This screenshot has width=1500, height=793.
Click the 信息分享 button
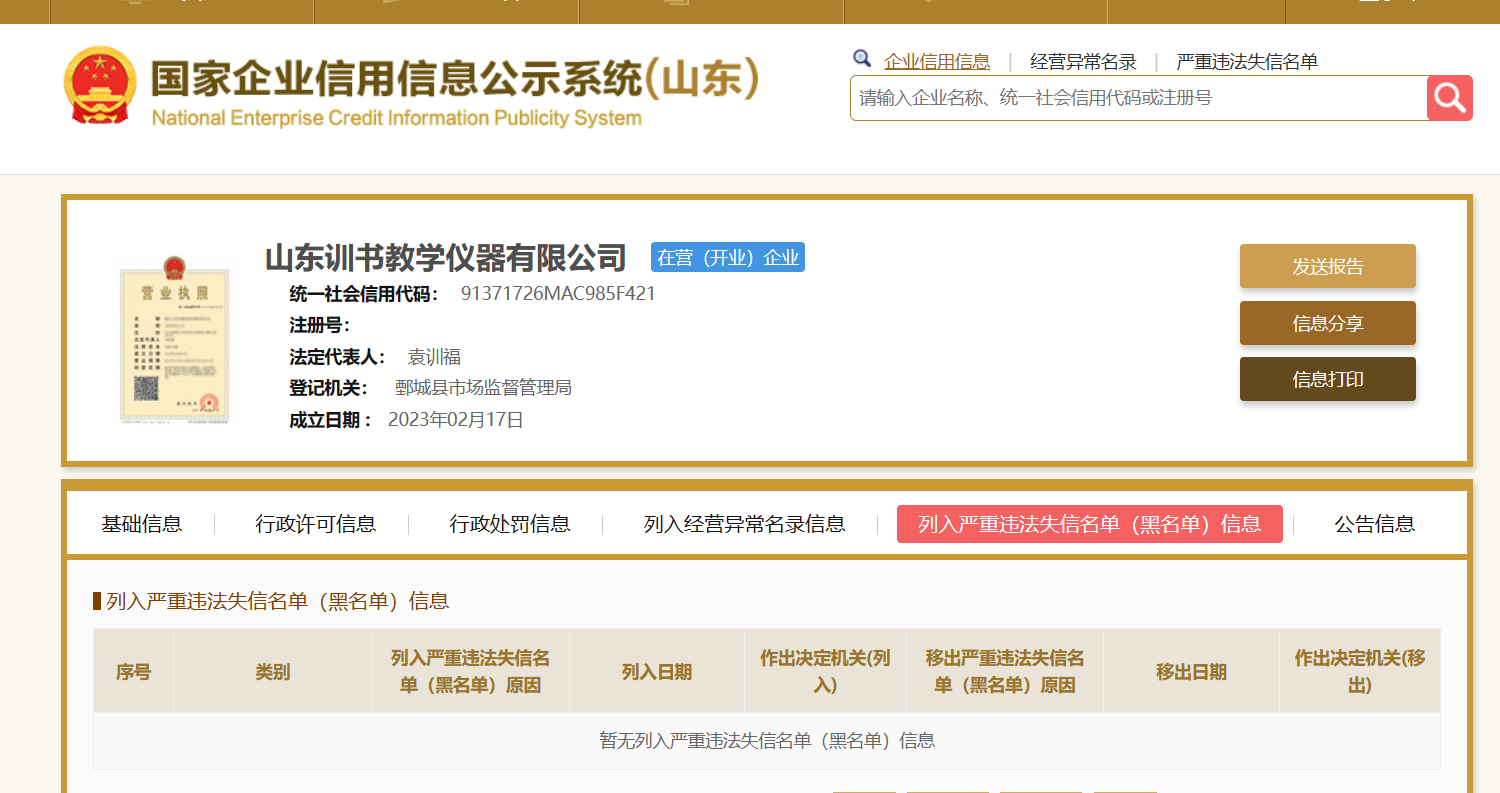click(x=1328, y=323)
